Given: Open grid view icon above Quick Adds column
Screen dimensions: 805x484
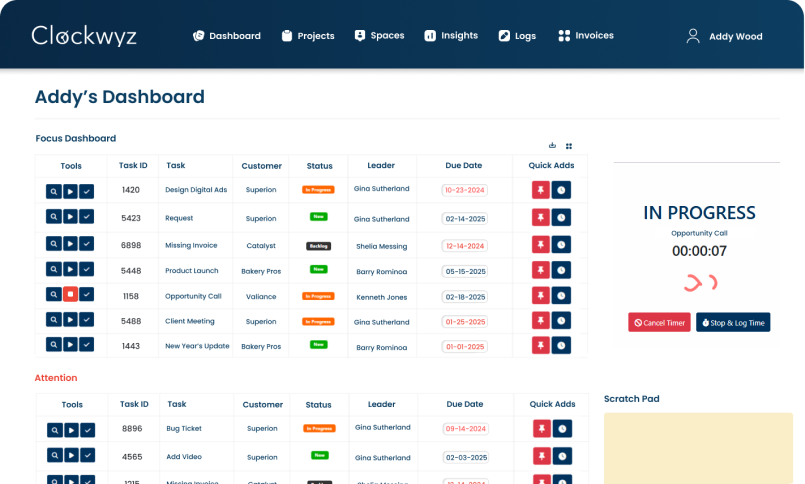Looking at the screenshot, I should click(569, 146).
